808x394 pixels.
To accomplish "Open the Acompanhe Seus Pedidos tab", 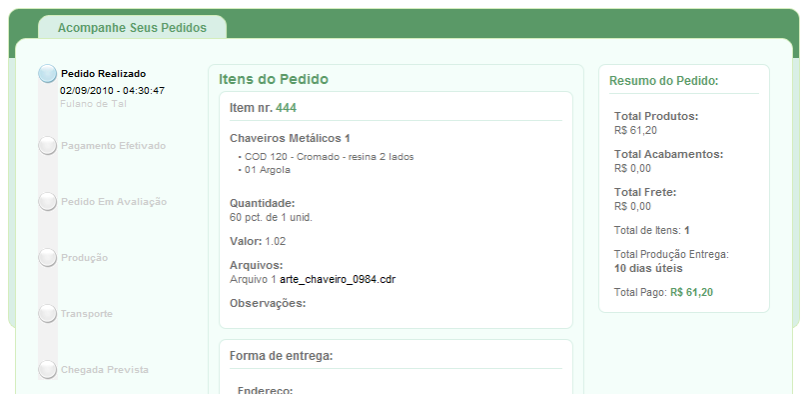I will (x=132, y=27).
